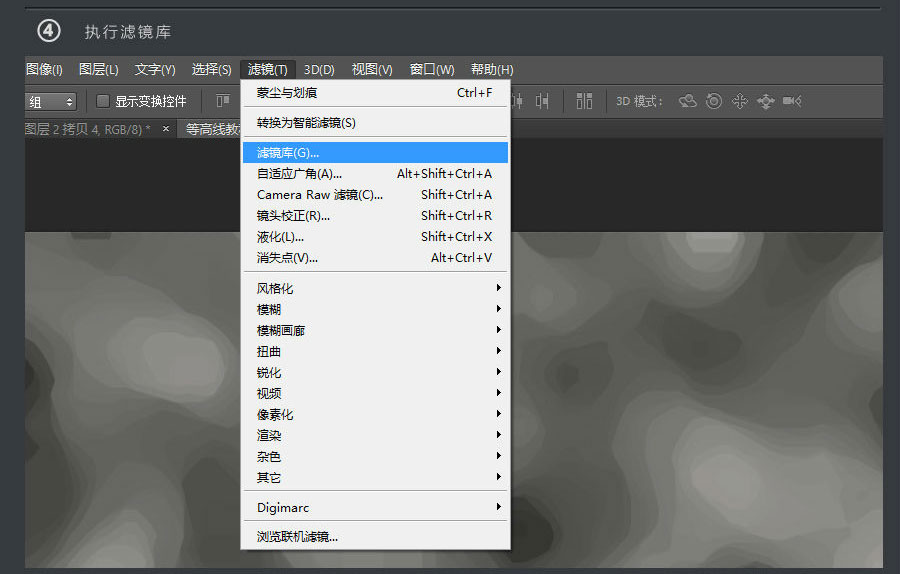900x574 pixels.
Task: Select the 3D Rotate Object mode icon
Action: 688,102
